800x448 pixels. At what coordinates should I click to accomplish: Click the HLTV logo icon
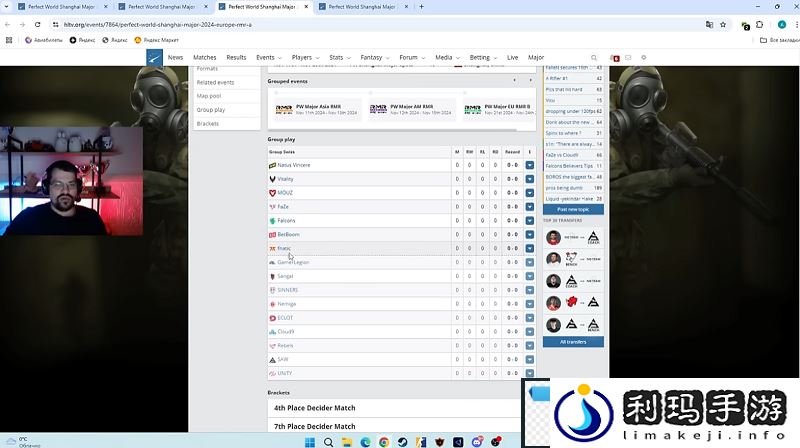[x=154, y=58]
